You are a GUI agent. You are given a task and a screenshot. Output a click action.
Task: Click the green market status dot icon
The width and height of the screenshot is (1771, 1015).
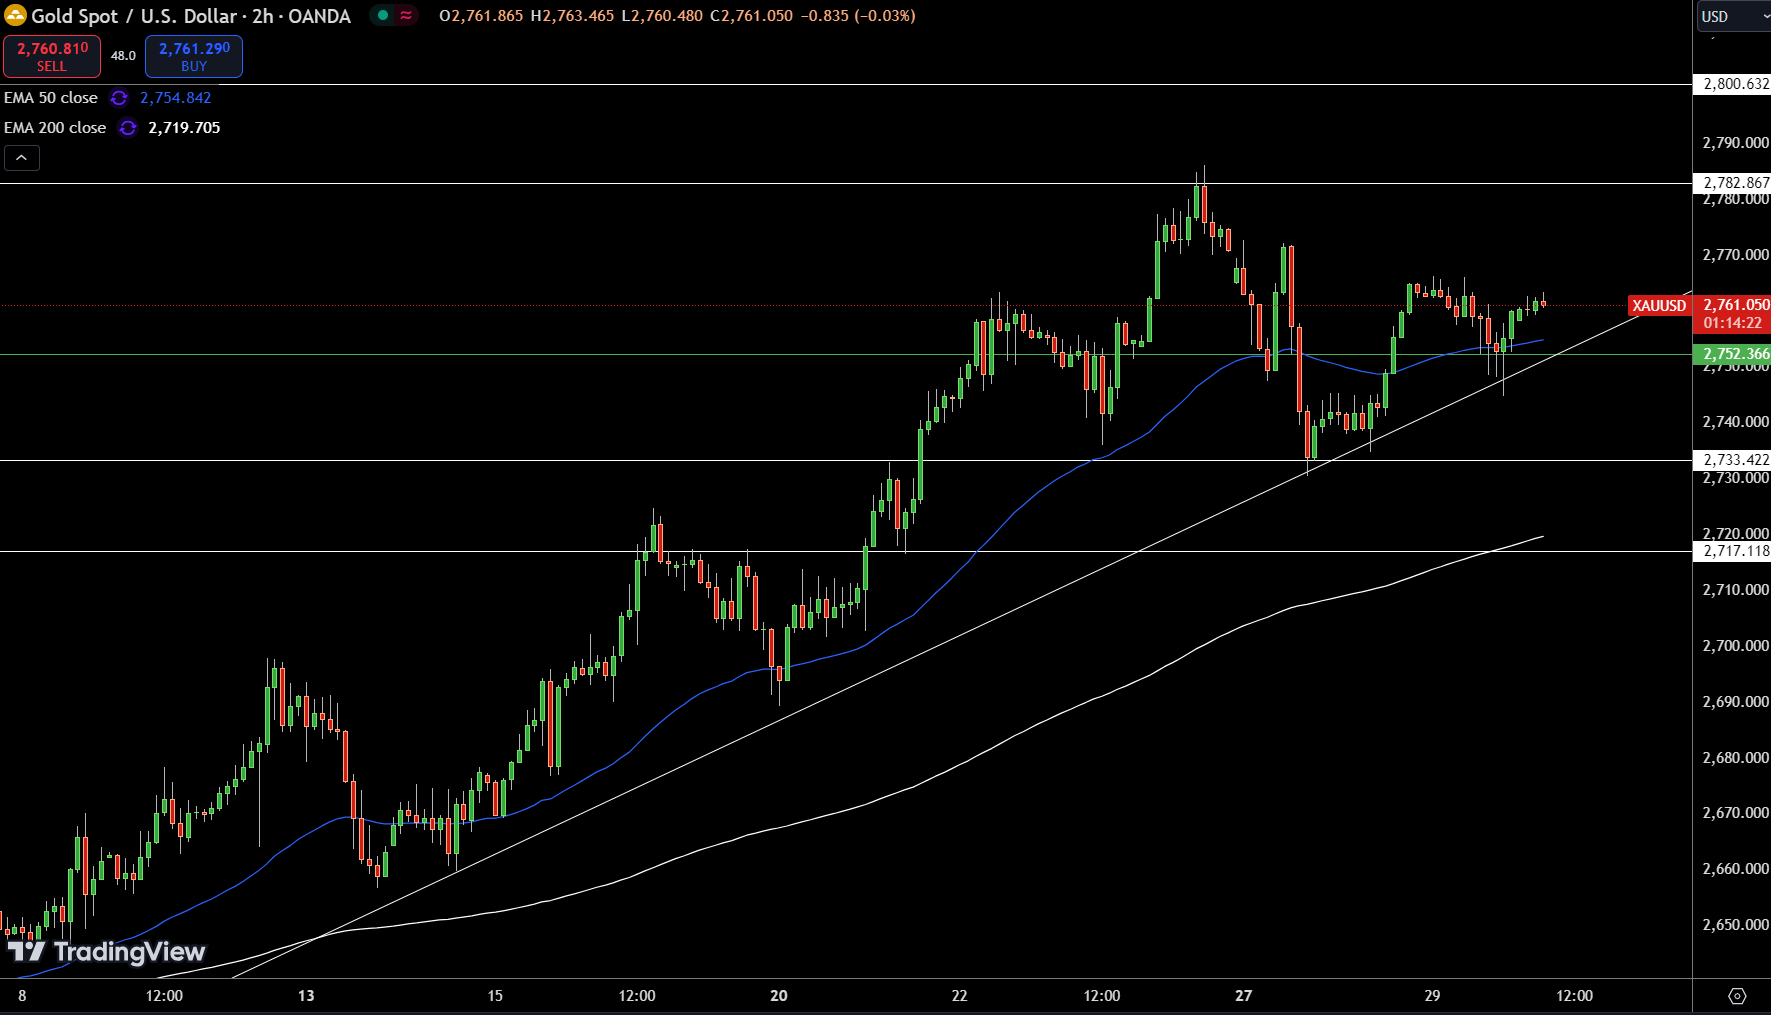coord(383,15)
